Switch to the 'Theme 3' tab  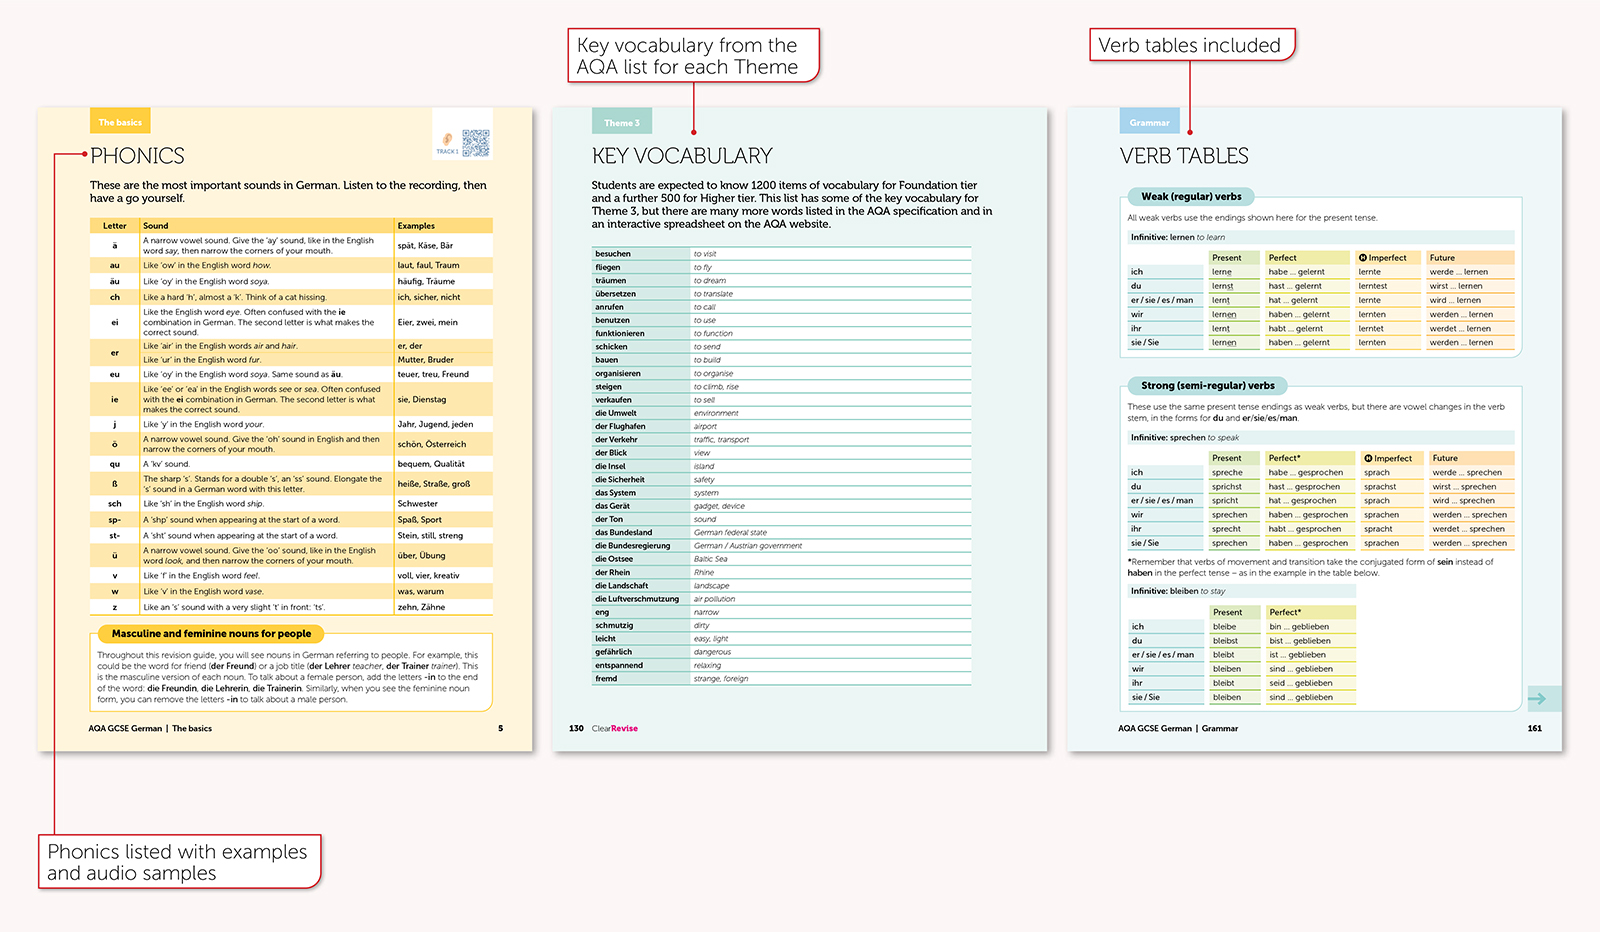coord(621,121)
